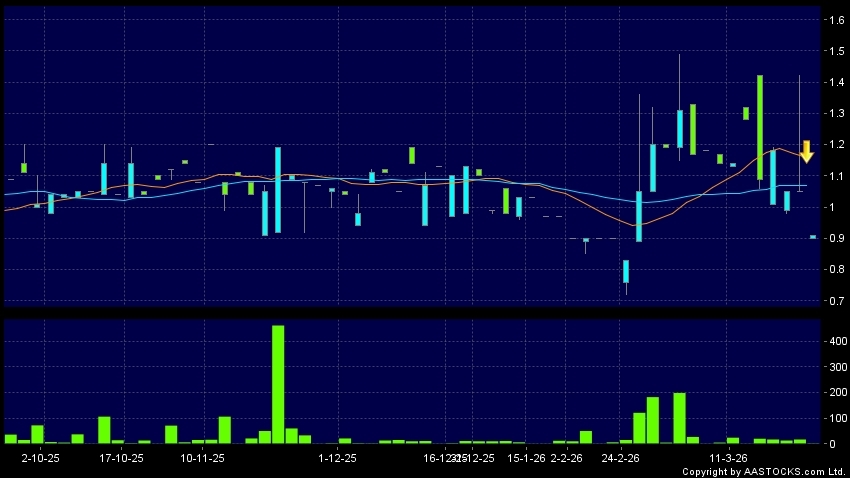The width and height of the screenshot is (850, 478).
Task: Pick the 1-12-25 date label
Action: [x=337, y=458]
